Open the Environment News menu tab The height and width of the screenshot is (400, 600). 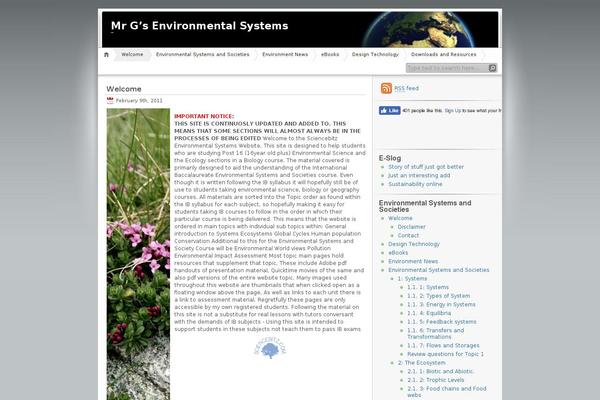[285, 54]
